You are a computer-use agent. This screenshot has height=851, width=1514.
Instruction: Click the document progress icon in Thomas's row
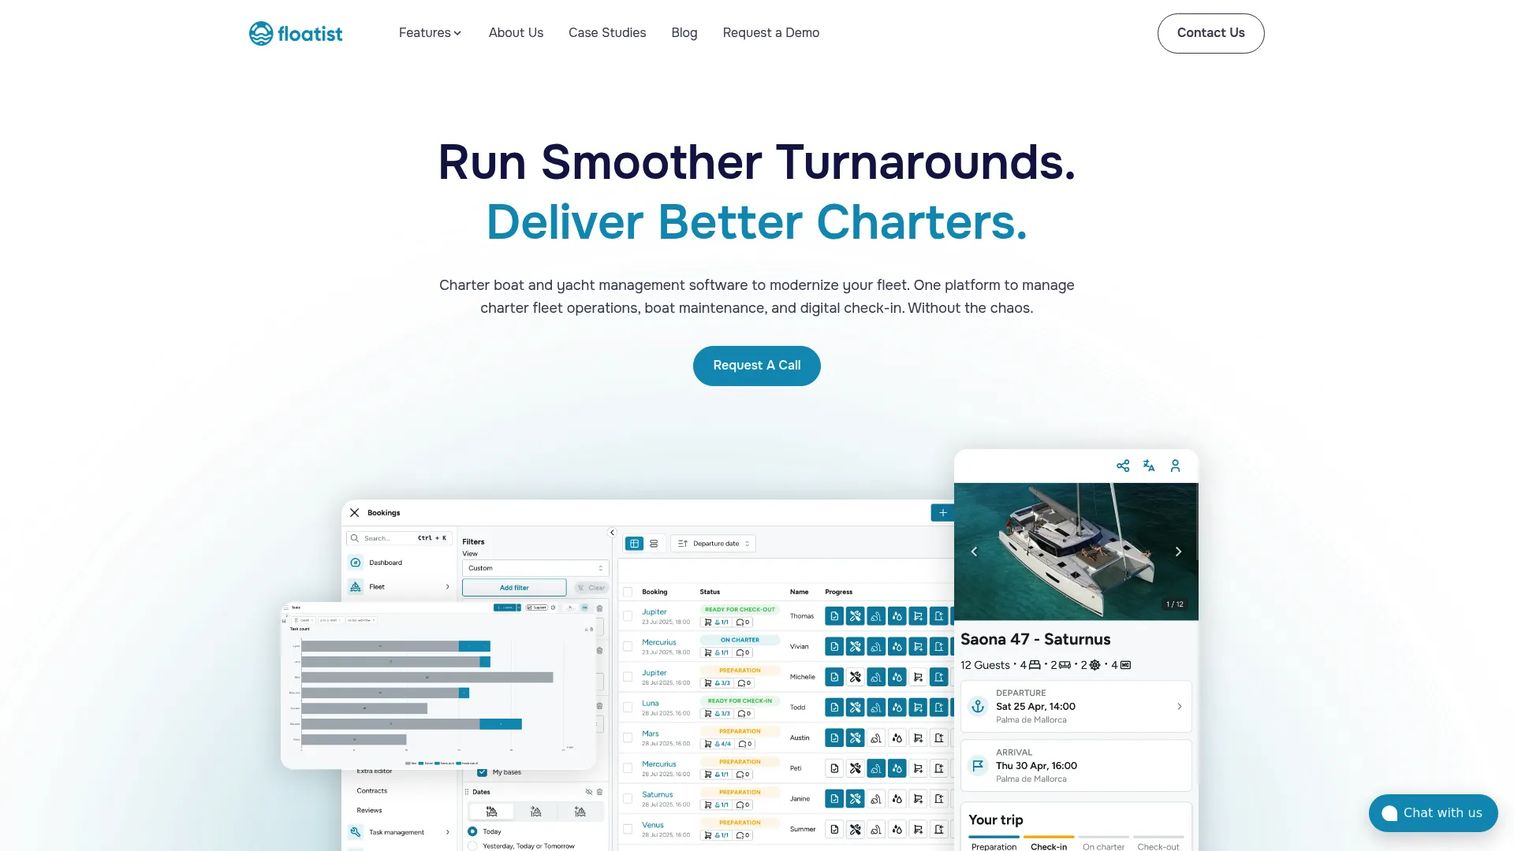tap(834, 616)
